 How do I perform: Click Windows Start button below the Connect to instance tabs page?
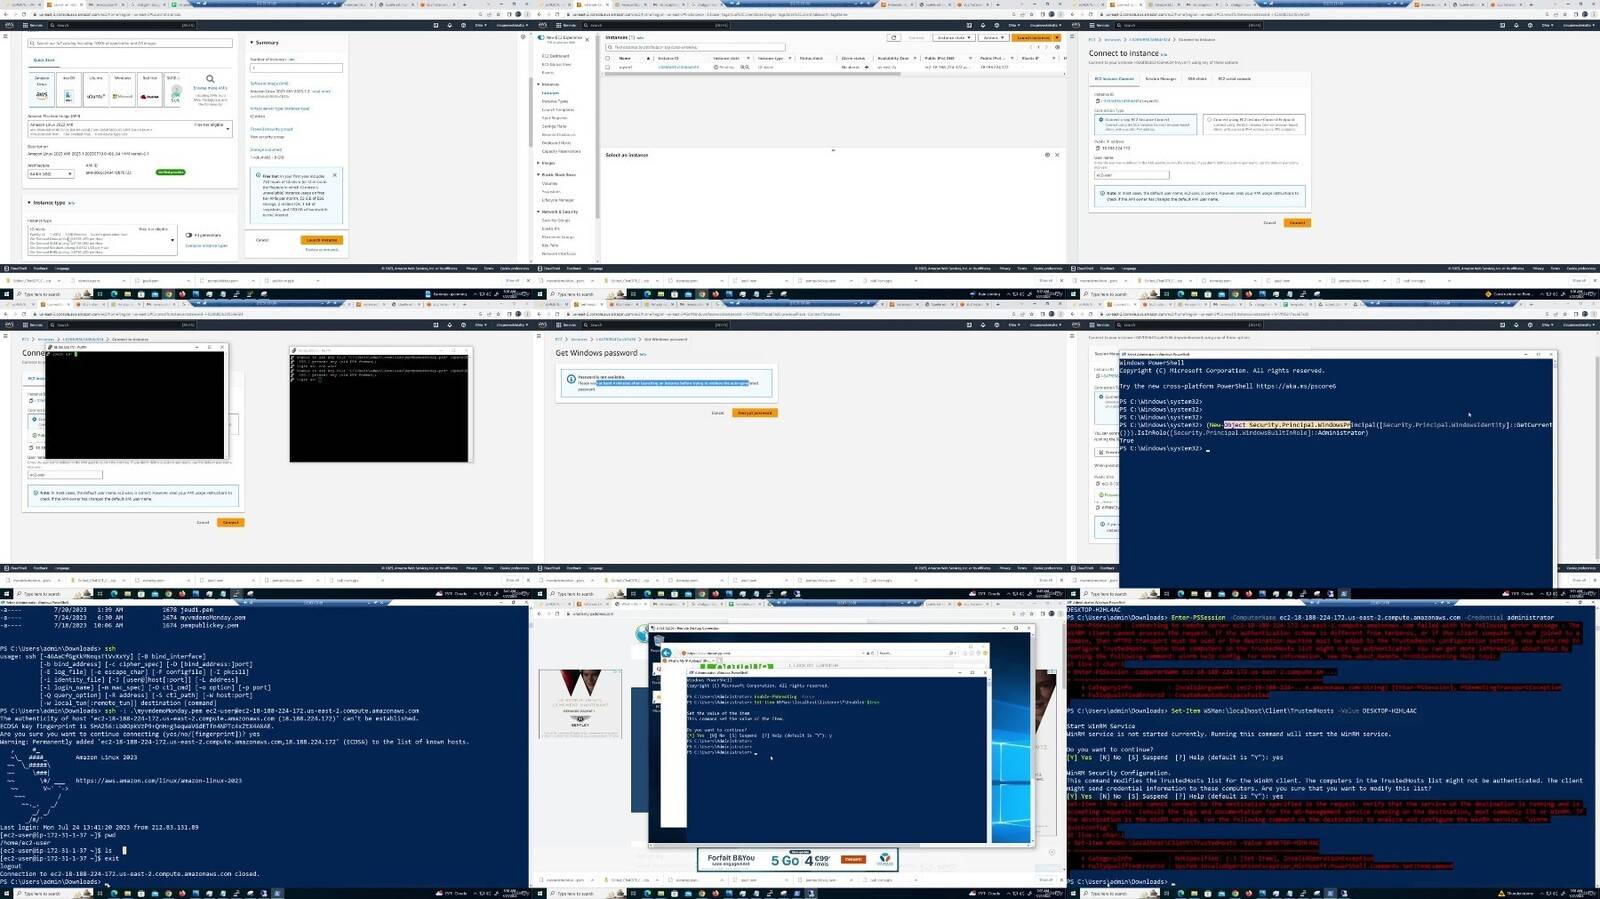pyautogui.click(x=1074, y=294)
